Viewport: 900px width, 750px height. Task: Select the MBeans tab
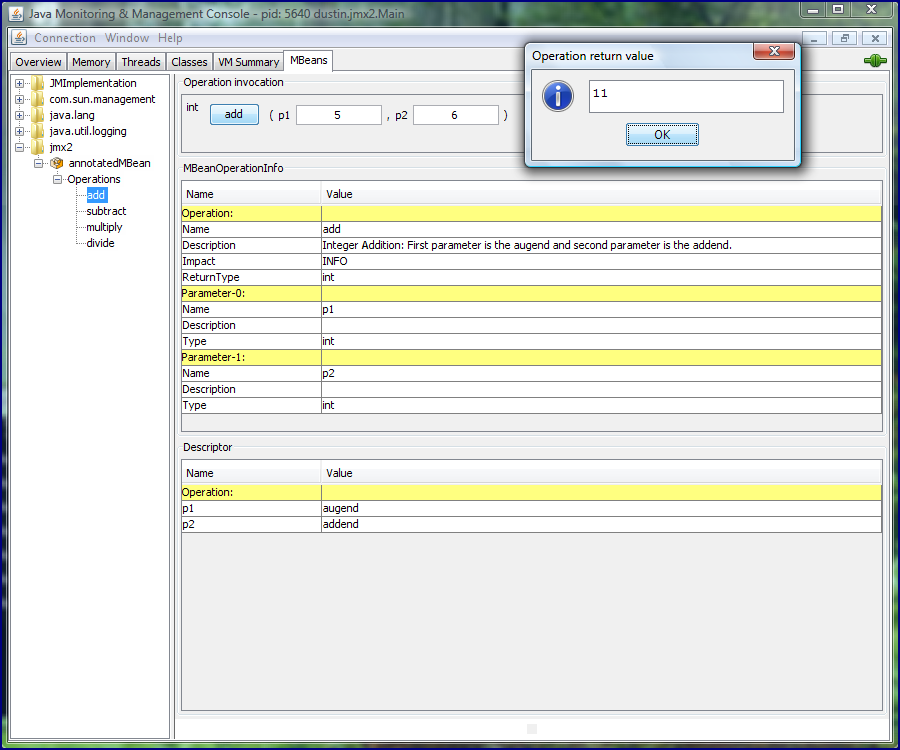(309, 60)
